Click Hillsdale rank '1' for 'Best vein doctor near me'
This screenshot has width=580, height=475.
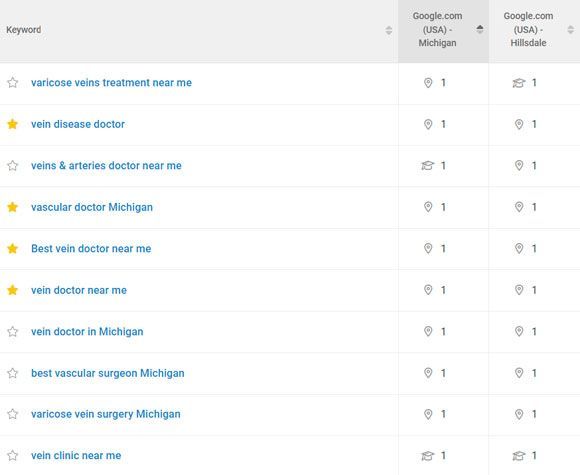point(534,248)
